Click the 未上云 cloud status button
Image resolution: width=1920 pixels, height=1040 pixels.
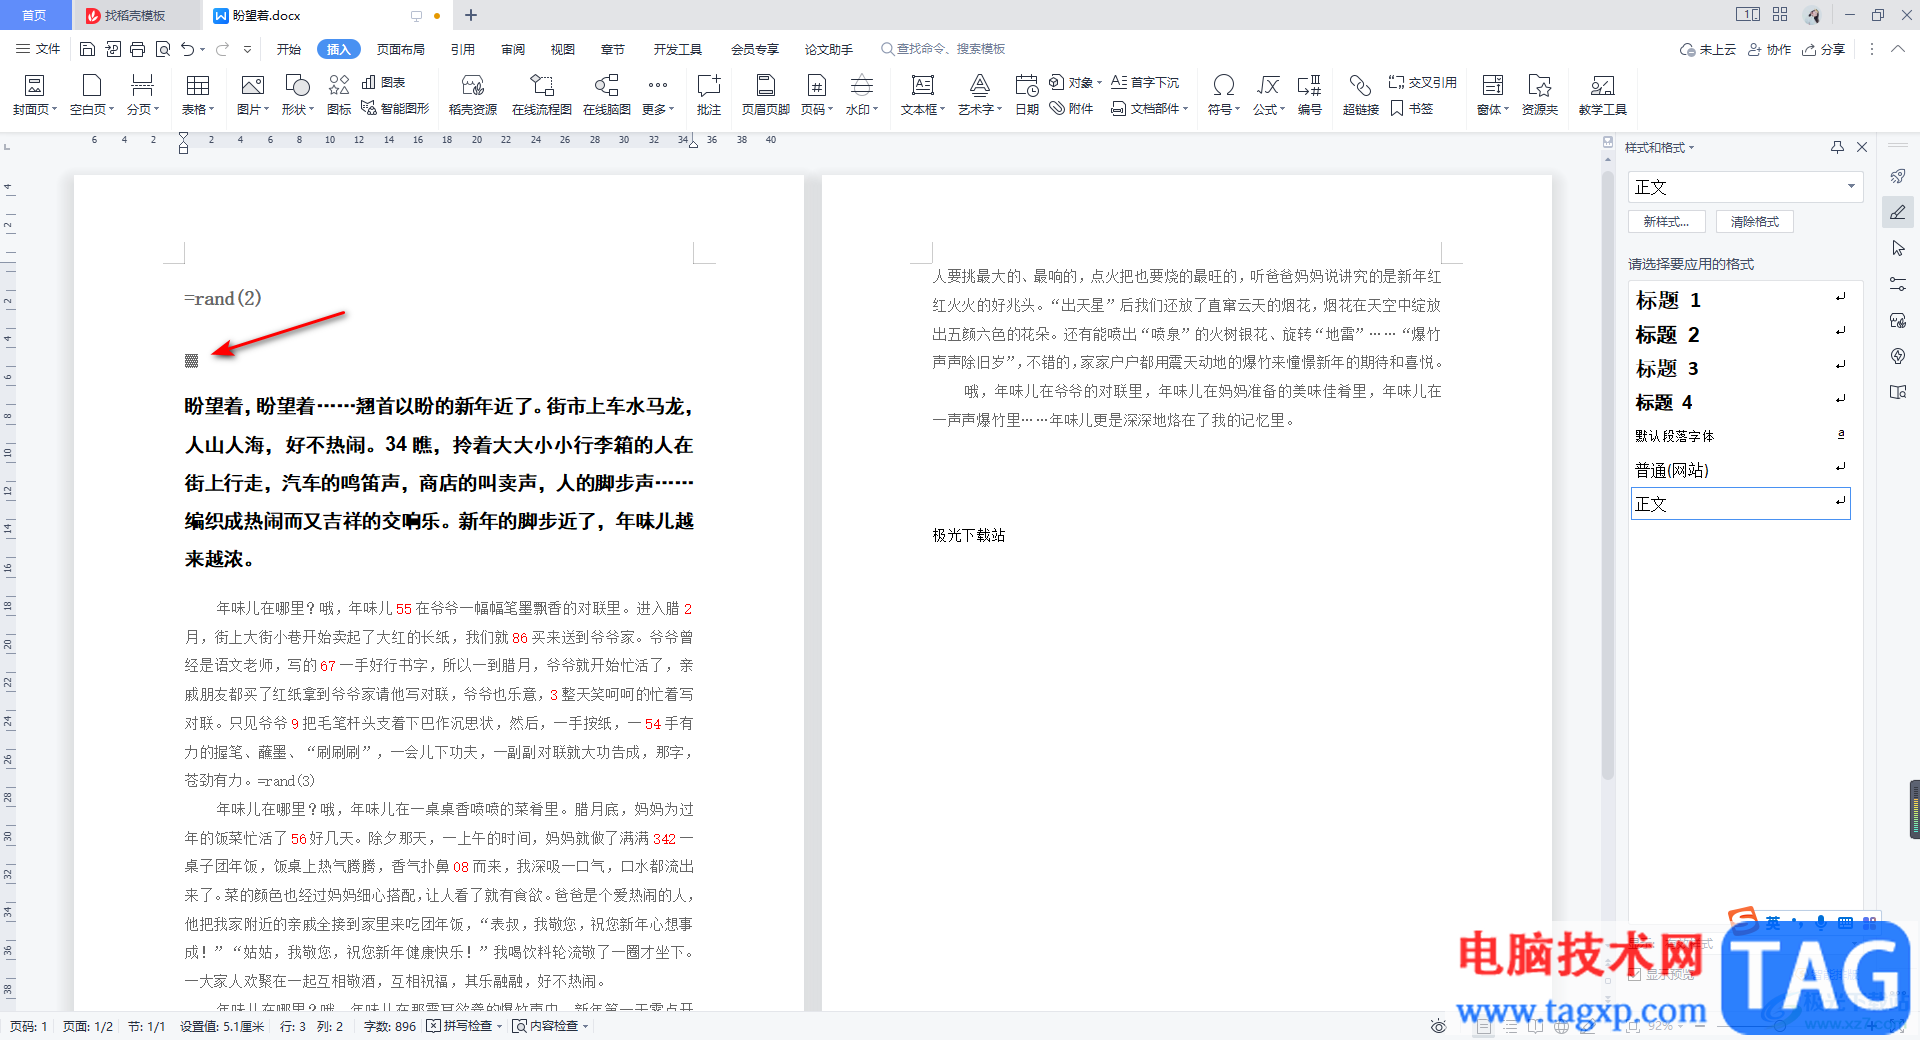pos(1708,49)
